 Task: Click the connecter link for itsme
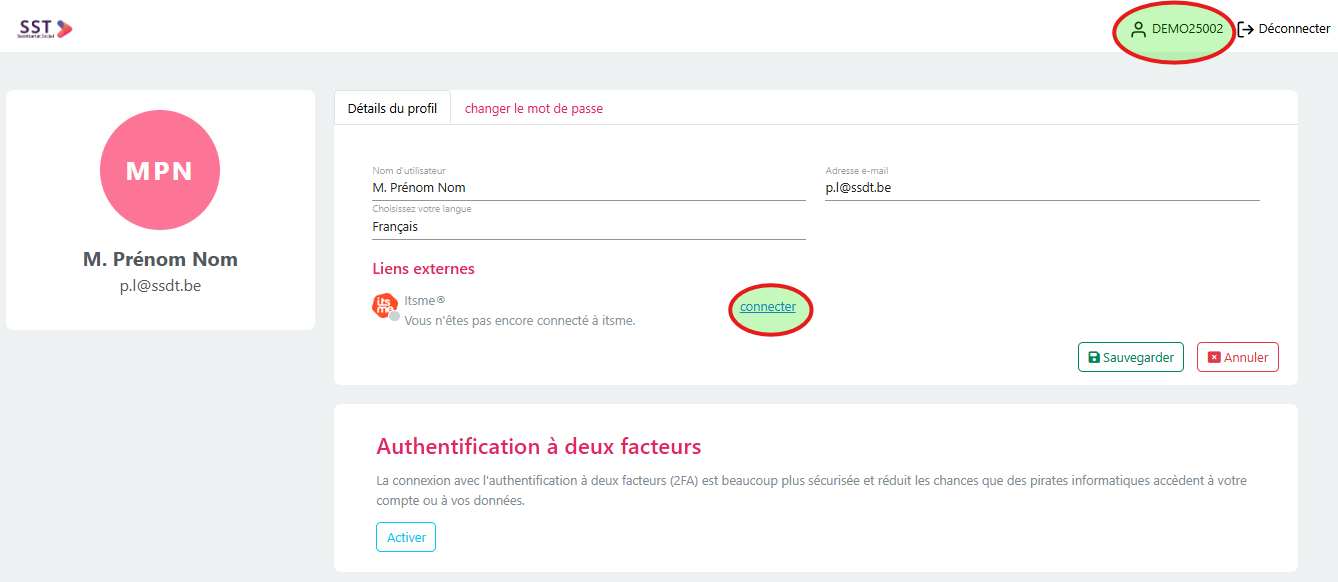tap(768, 307)
